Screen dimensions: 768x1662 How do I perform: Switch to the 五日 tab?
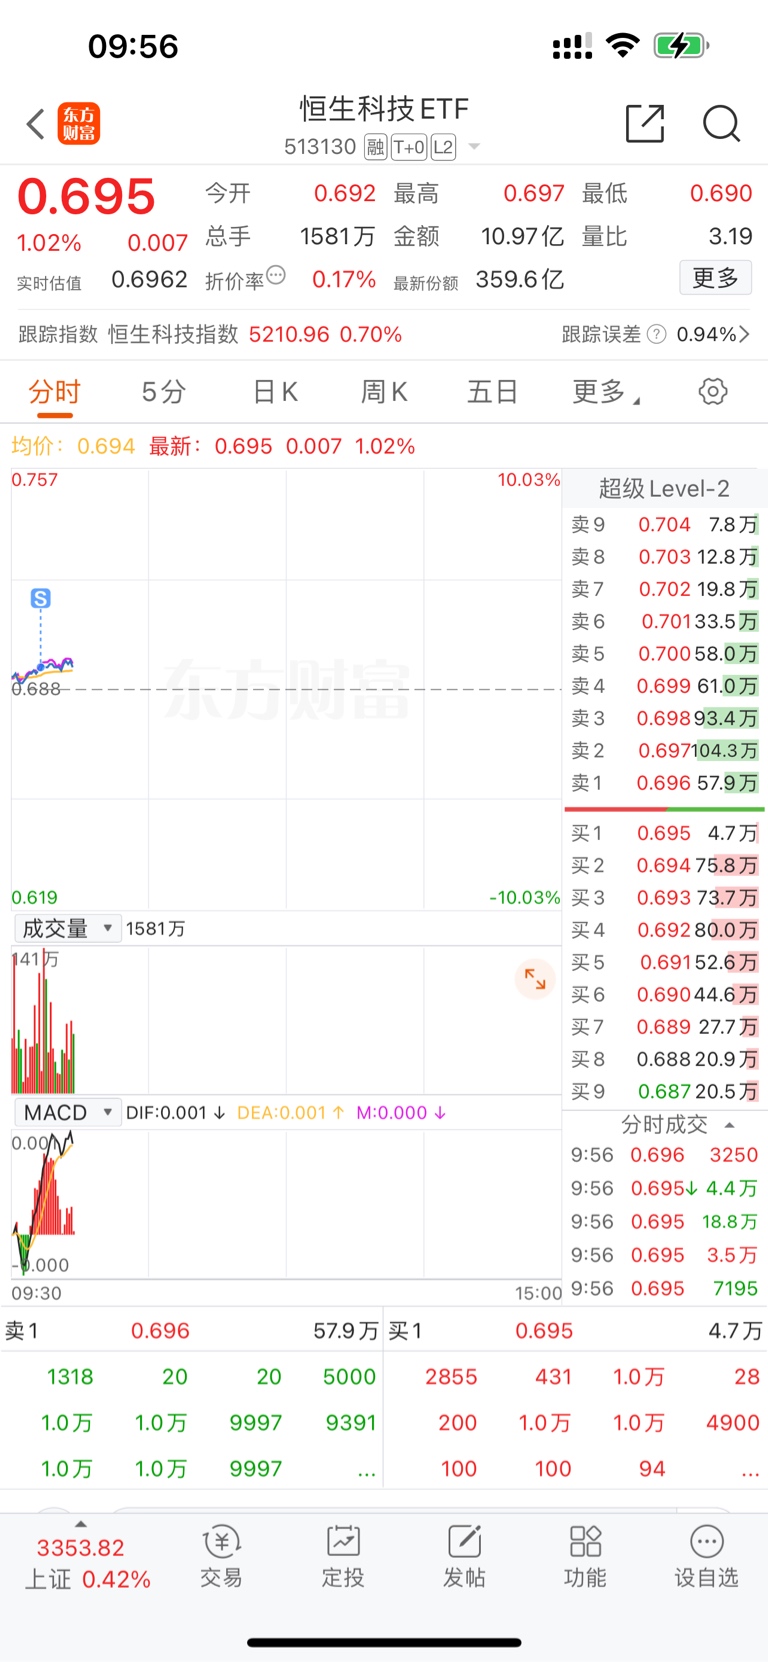(x=492, y=392)
